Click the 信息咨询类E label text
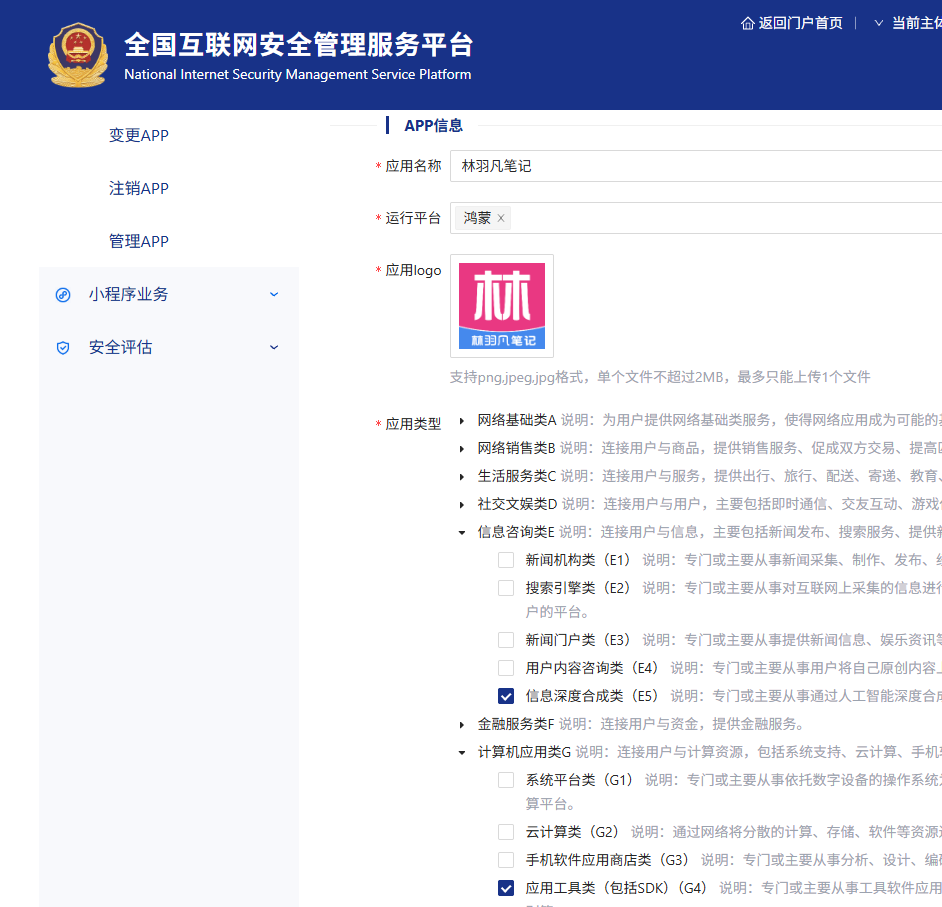Screen dimensions: 942x907 coord(516,532)
